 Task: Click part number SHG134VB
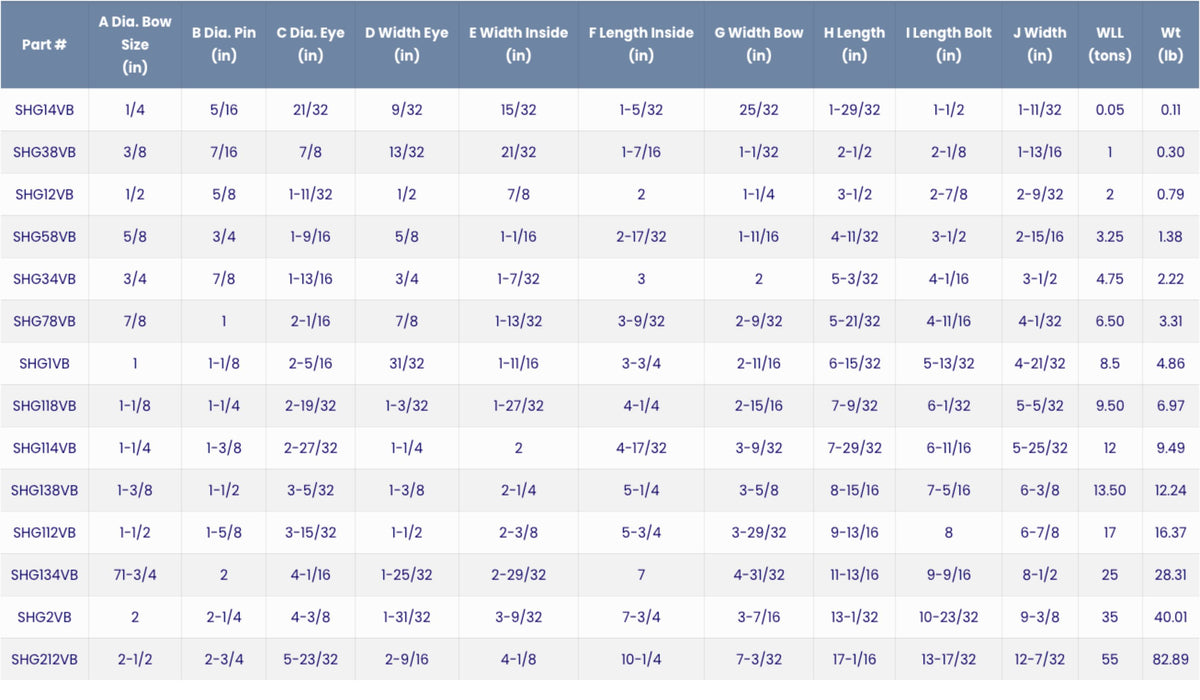click(44, 575)
